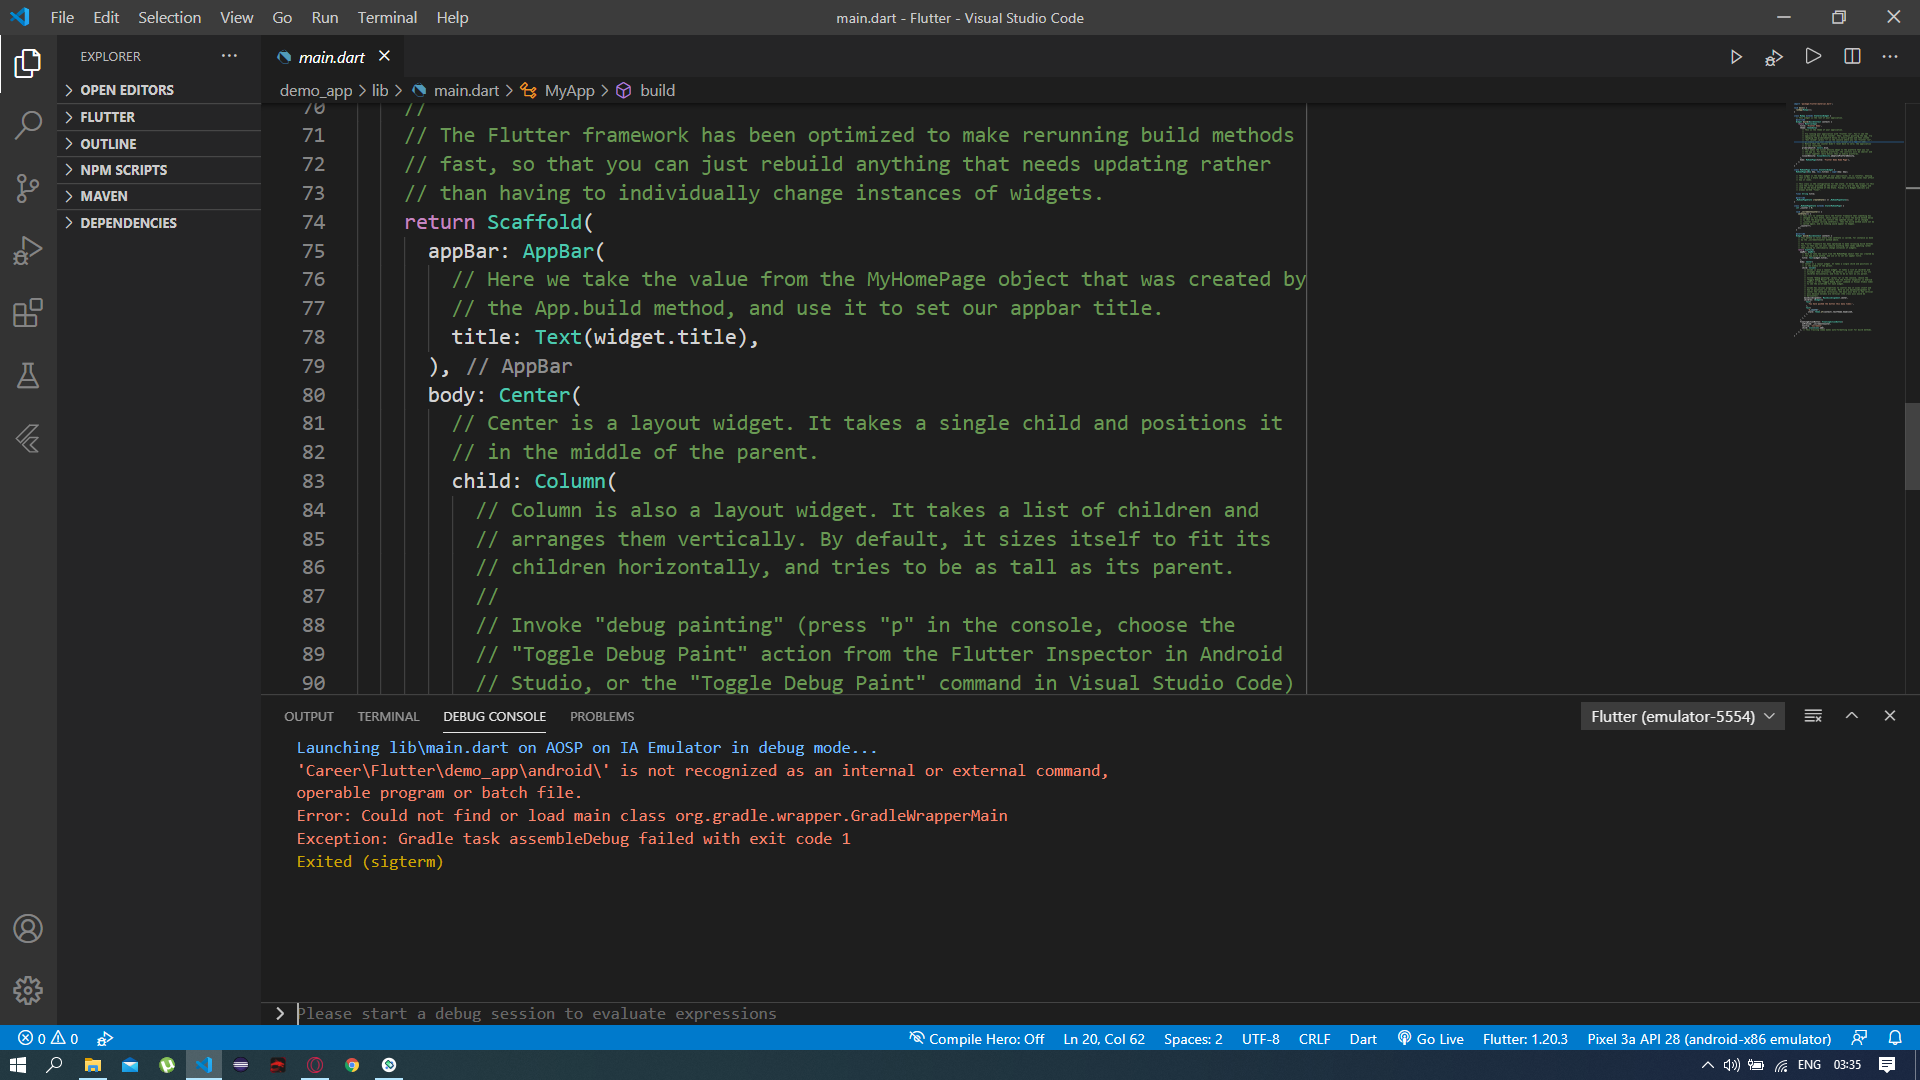Viewport: 1920px width, 1080px height.
Task: Open the Accounts icon
Action: 28,929
